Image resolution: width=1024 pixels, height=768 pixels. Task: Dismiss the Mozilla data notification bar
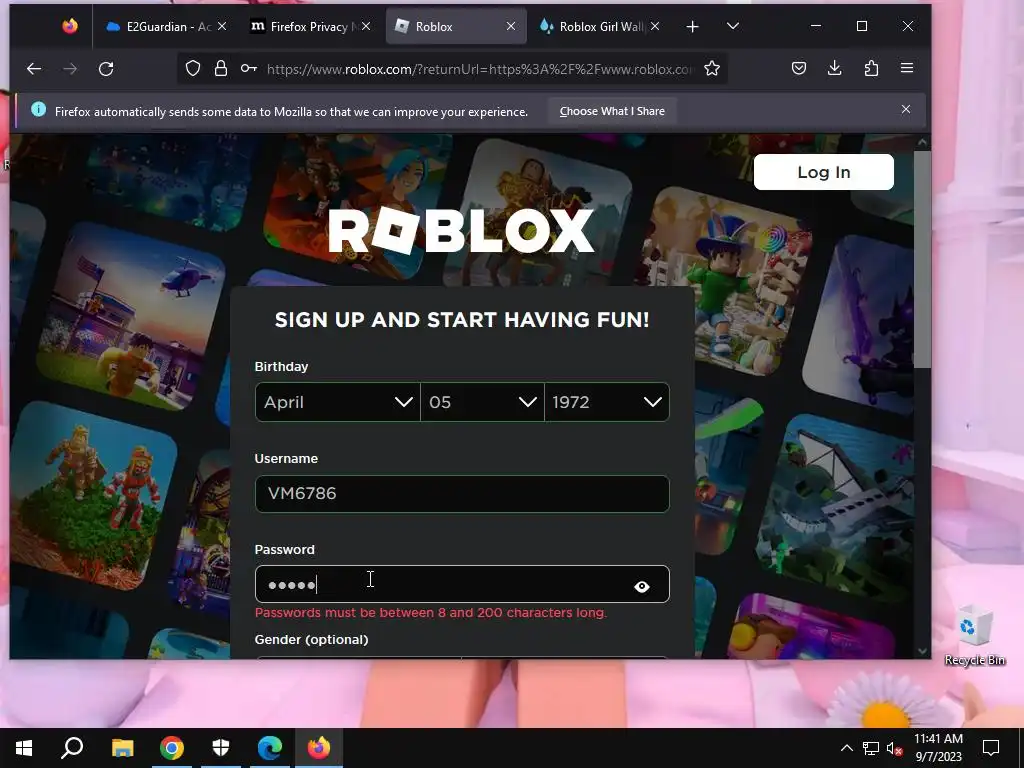tap(906, 110)
